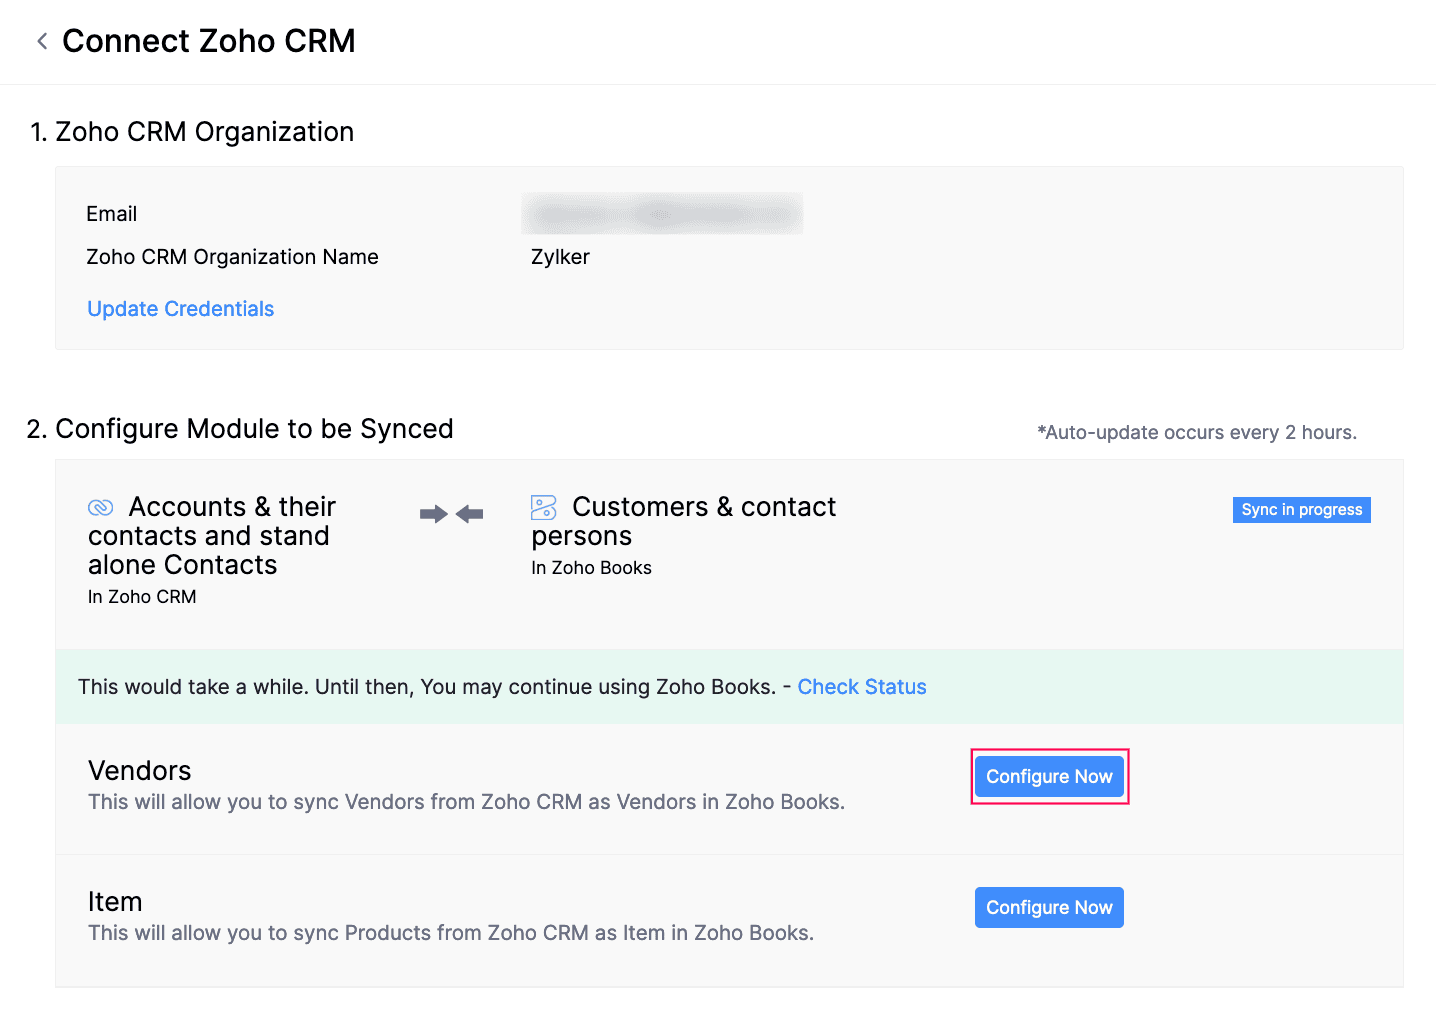Click the Zoho CRM link icon beside Accounts
The height and width of the screenshot is (1026, 1436).
point(101,508)
